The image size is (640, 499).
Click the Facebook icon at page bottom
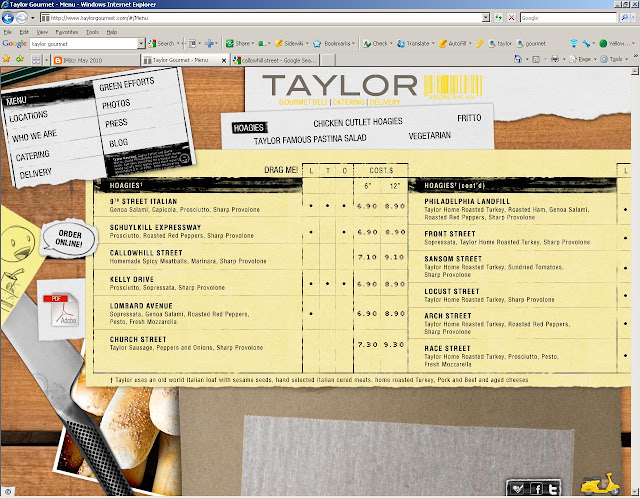(x=536, y=488)
